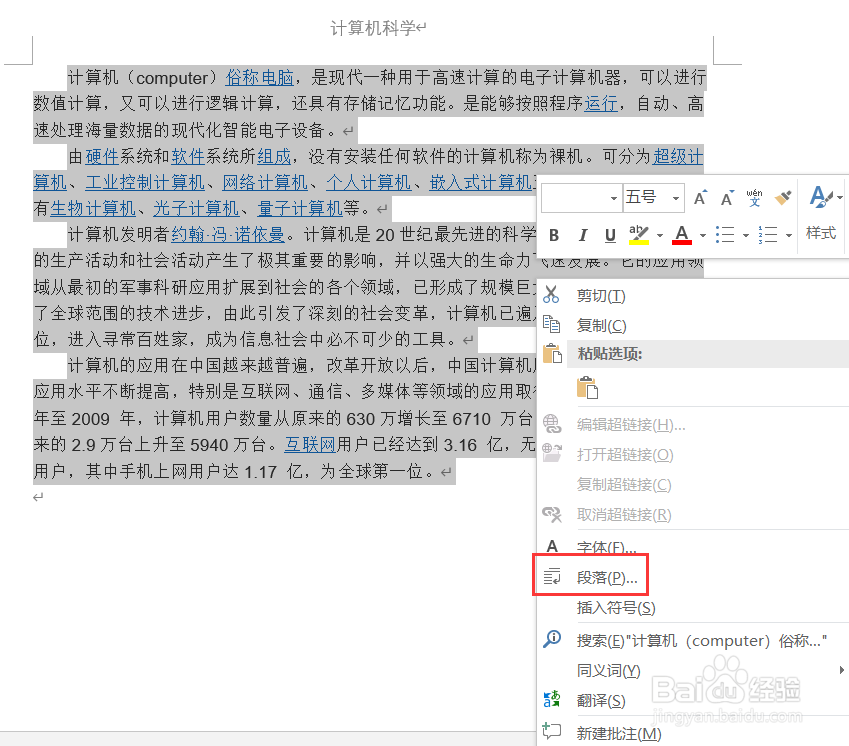This screenshot has height=746, width=849.
Task: Choose 剪切(T) from context menu
Action: click(x=601, y=296)
